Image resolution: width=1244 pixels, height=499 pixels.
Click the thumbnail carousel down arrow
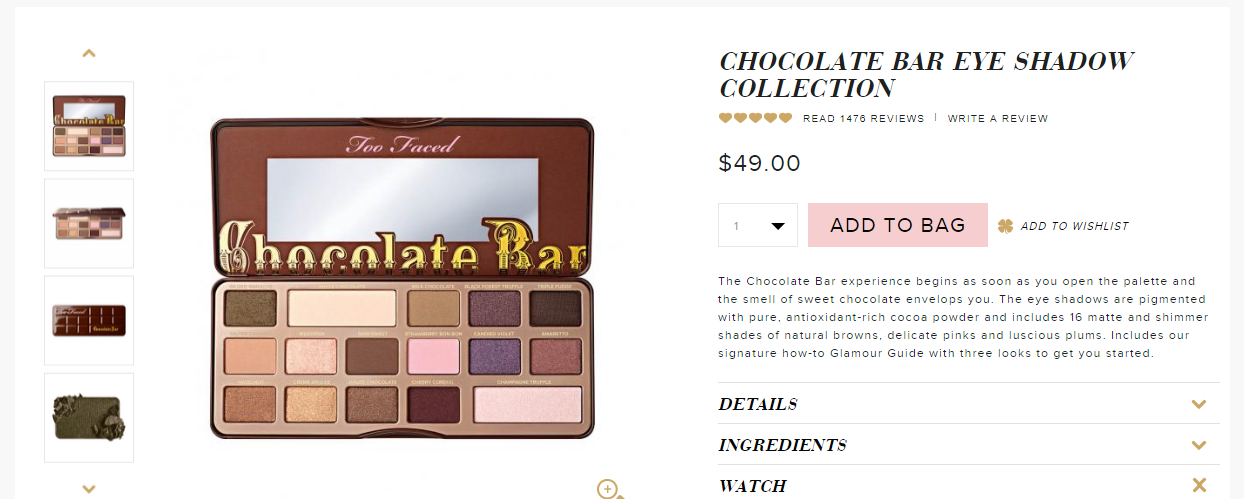(89, 488)
